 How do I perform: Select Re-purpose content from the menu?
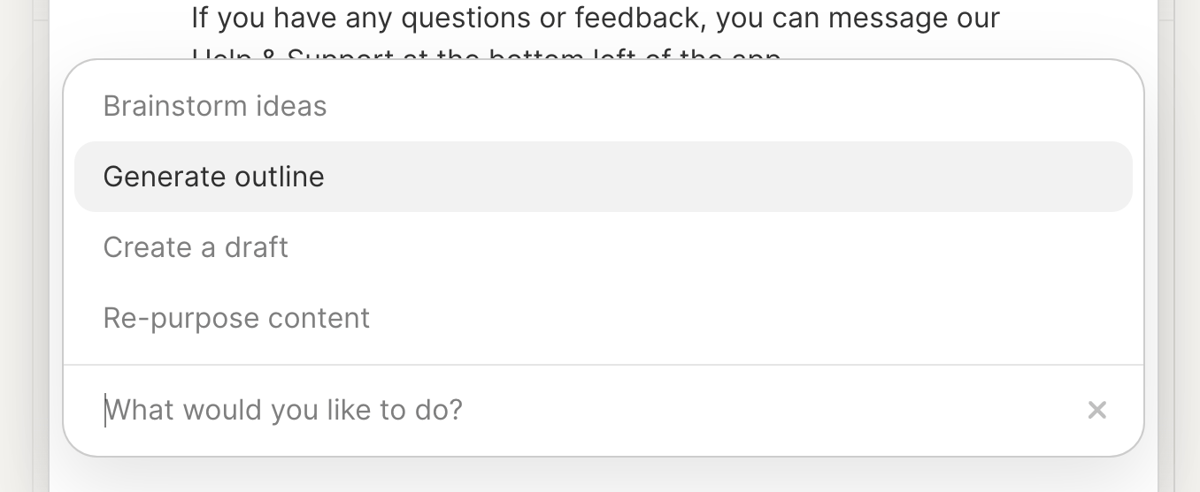coord(236,318)
